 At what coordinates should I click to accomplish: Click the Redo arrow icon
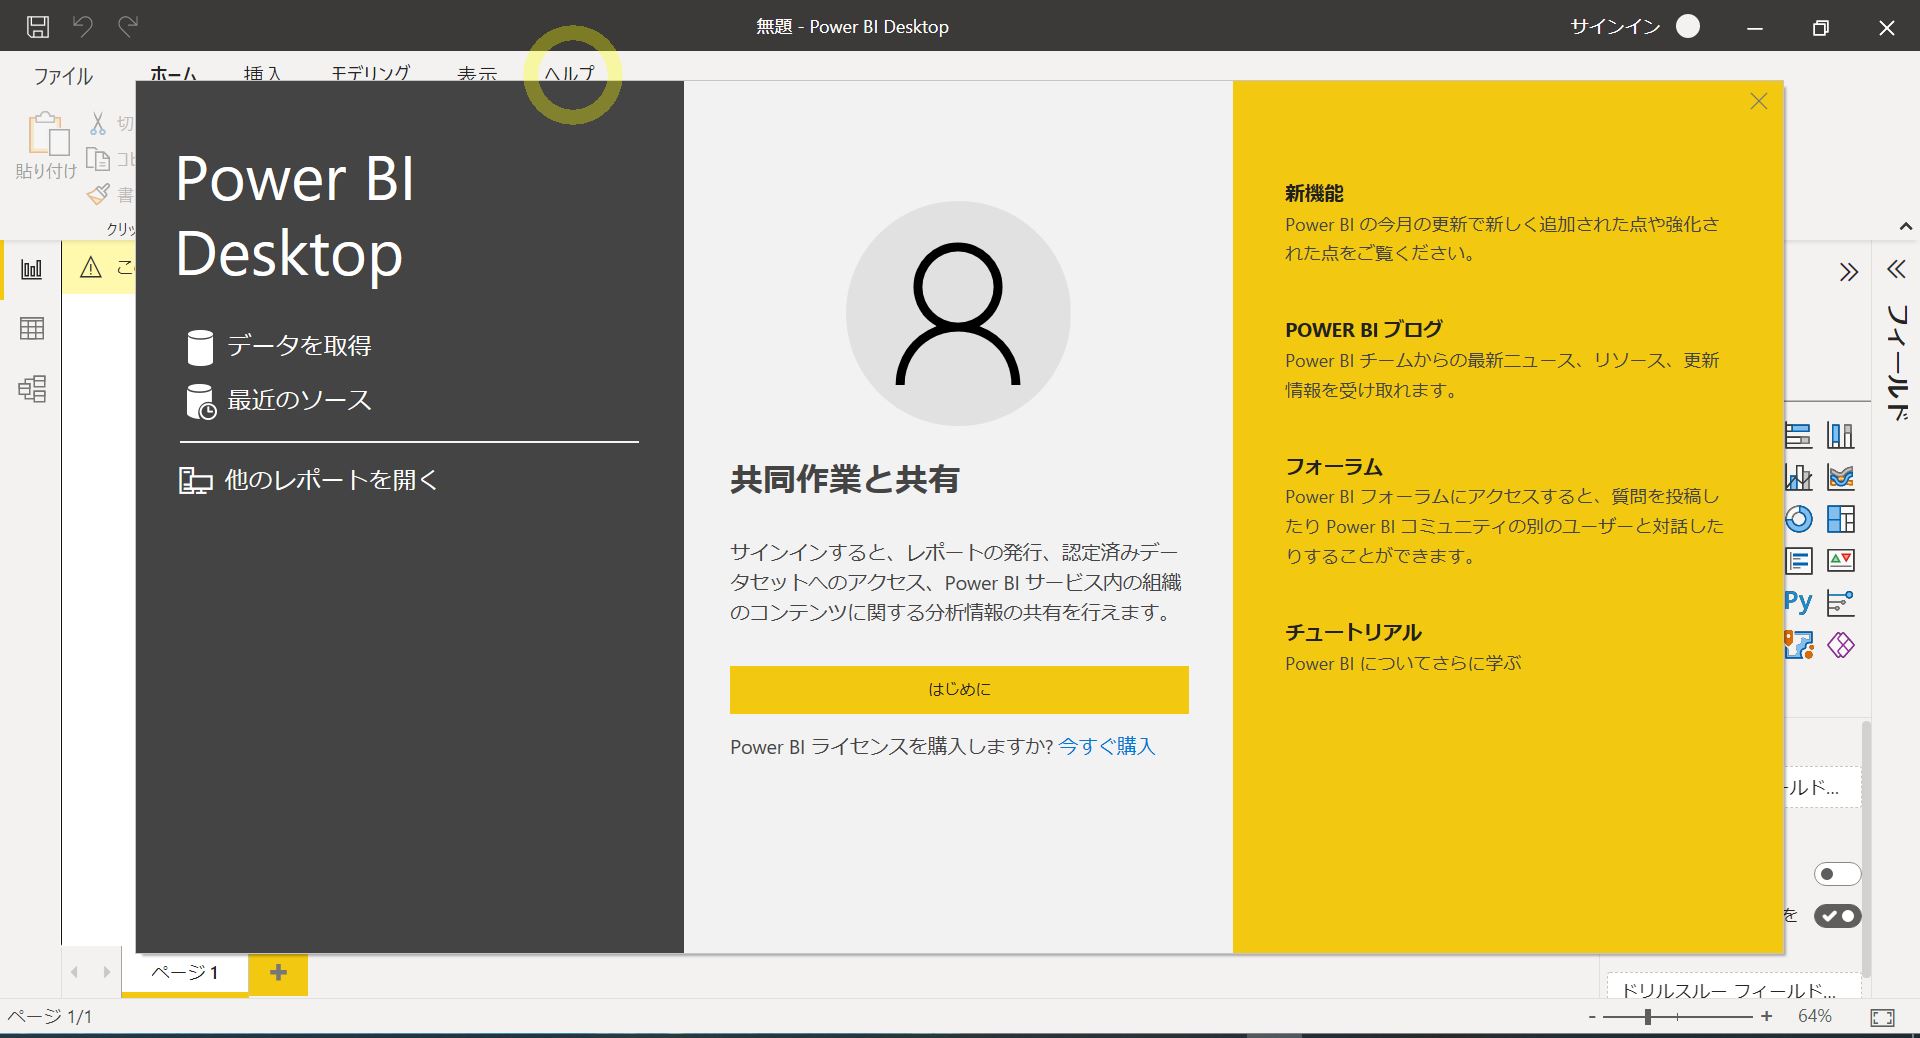128,26
